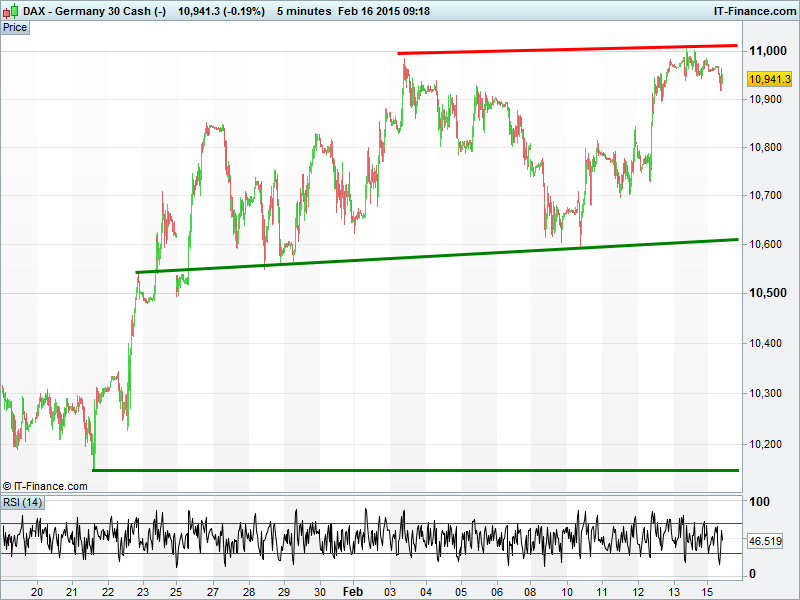Click the RSI axis 100 label
Screen dimensions: 800x600
pos(759,502)
